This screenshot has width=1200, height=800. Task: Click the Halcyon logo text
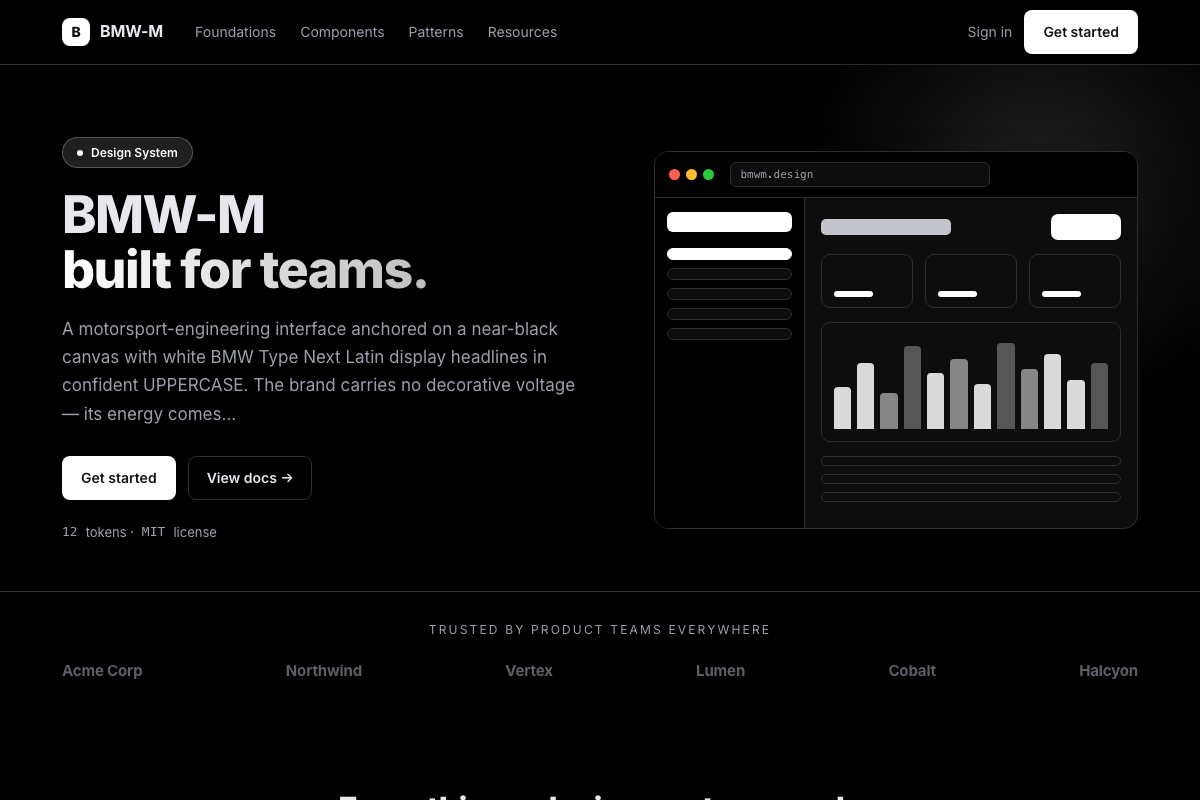tap(1108, 671)
